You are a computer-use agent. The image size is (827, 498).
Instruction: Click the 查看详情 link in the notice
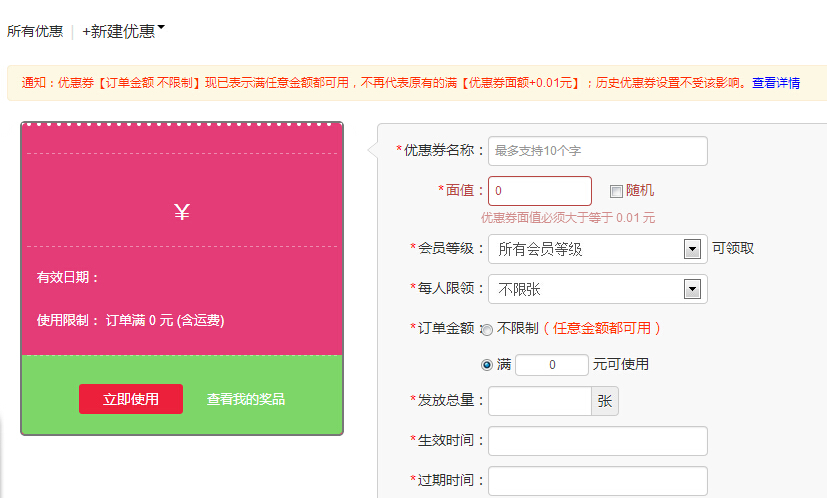[x=776, y=83]
